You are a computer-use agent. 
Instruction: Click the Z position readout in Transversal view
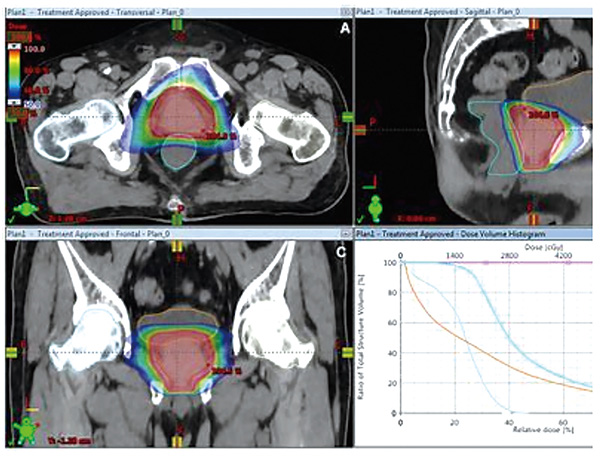[67, 219]
